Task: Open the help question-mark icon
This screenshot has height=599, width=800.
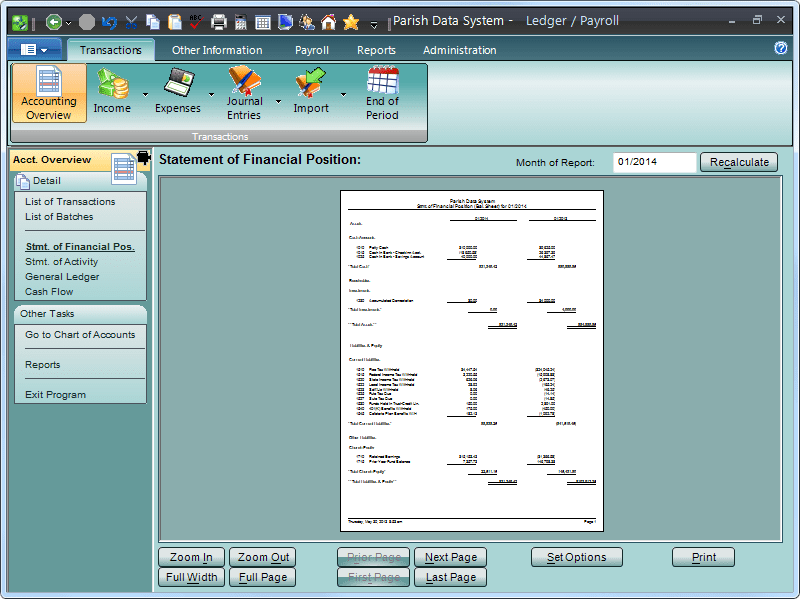Action: pyautogui.click(x=781, y=48)
